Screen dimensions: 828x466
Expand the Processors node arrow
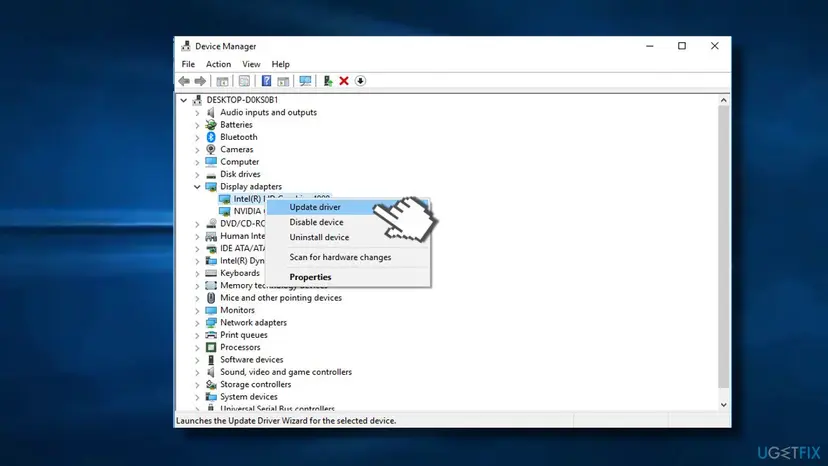click(197, 348)
